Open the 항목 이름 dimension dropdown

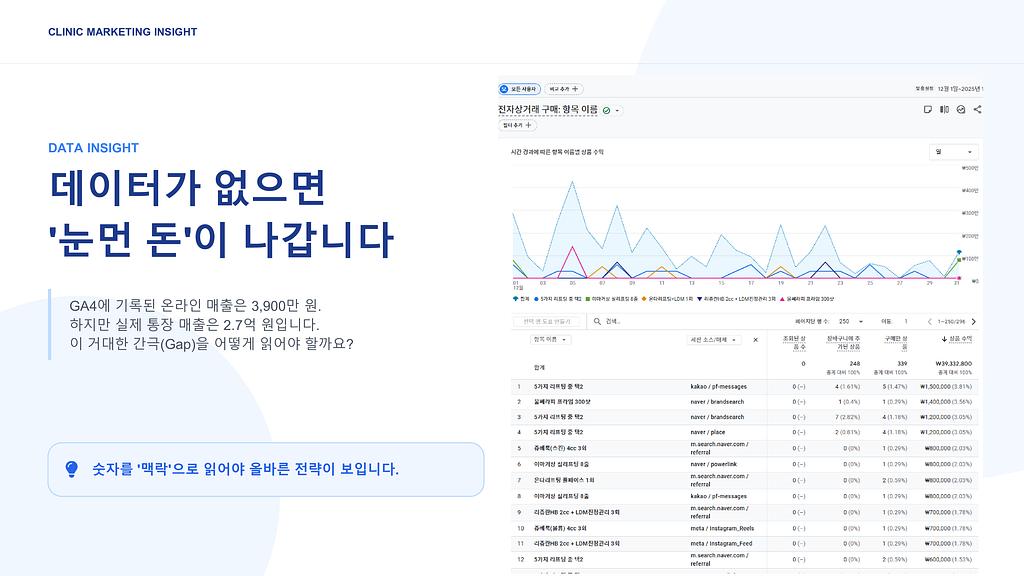coord(551,340)
